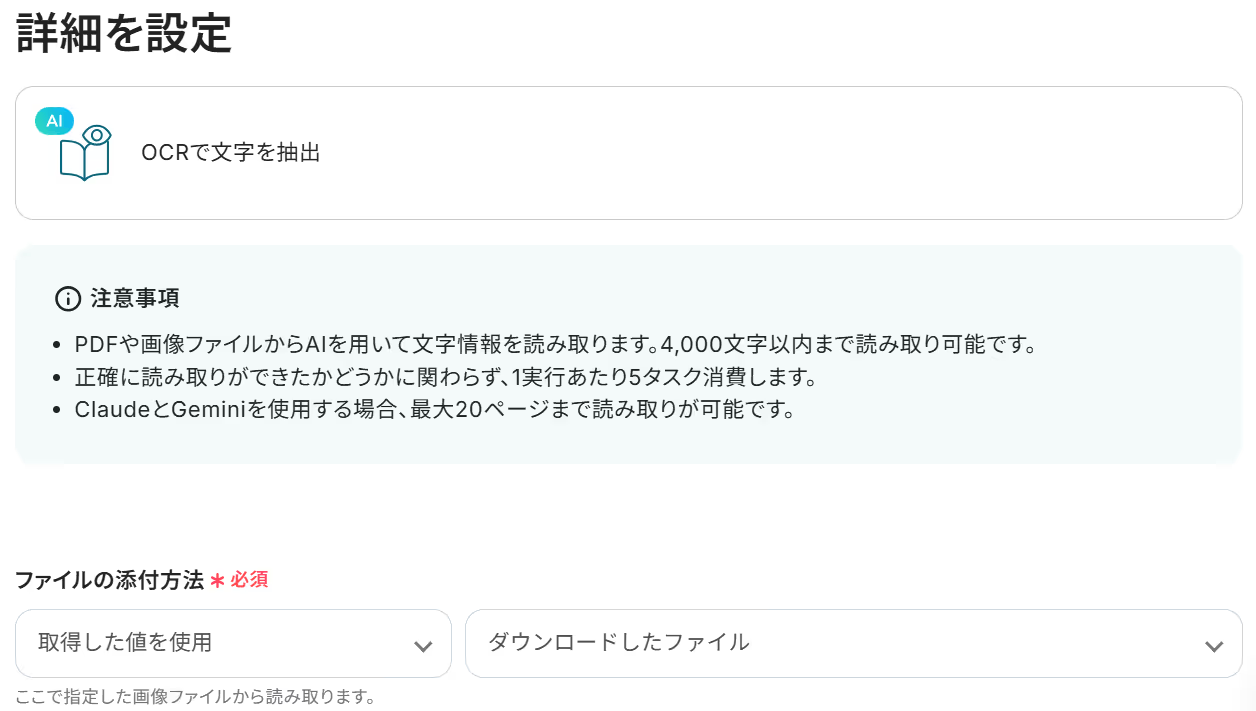The width and height of the screenshot is (1256, 711).
Task: Click the red 必須 text
Action: [249, 580]
